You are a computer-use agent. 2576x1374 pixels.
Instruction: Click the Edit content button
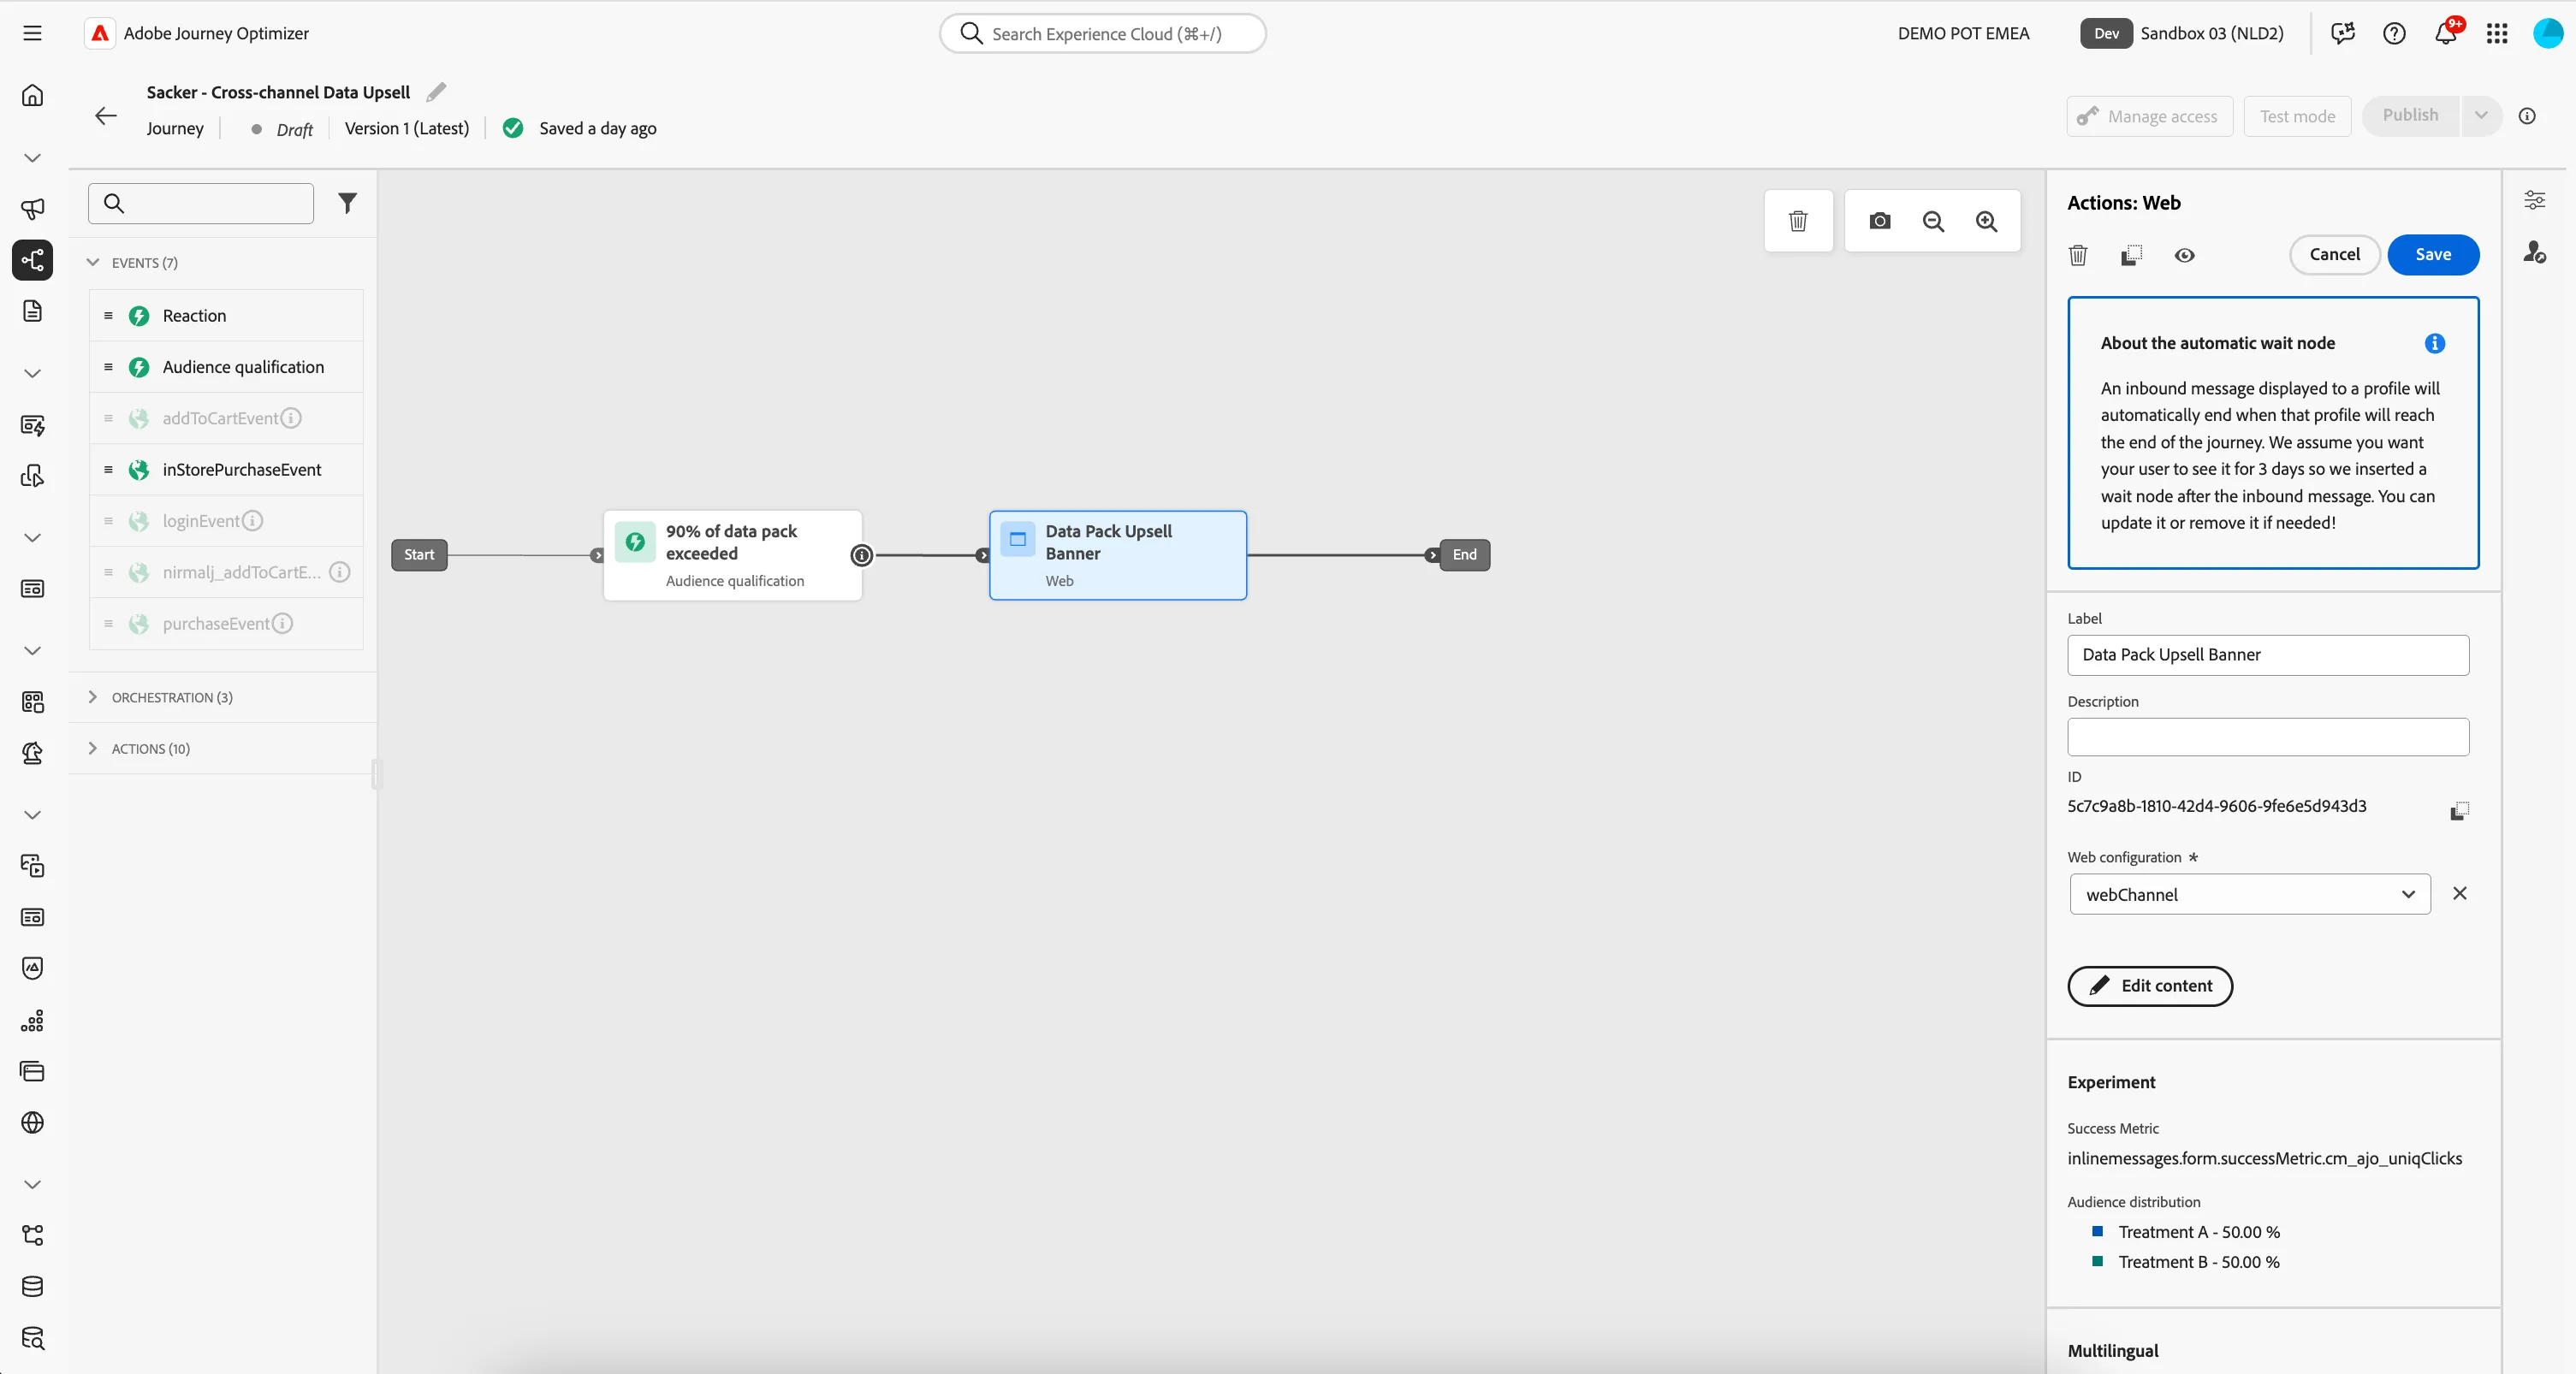tap(2150, 986)
